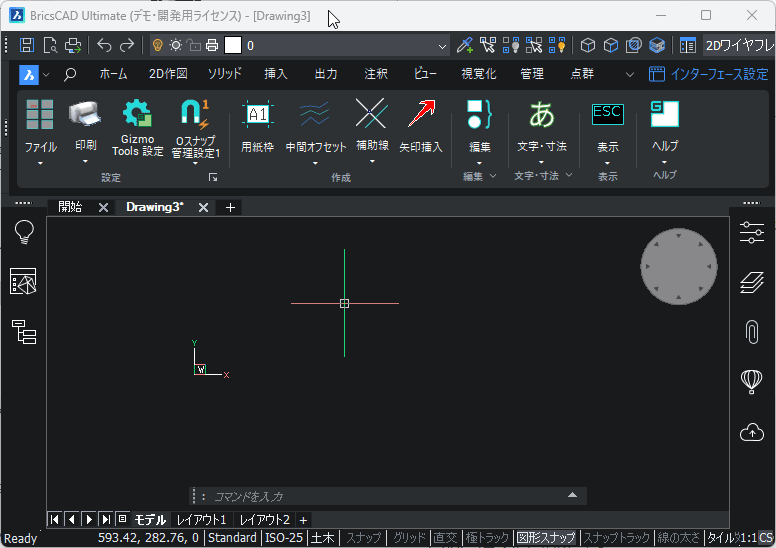This screenshot has width=776, height=548.
Task: Click the インターフェース設定 button
Action: [709, 74]
